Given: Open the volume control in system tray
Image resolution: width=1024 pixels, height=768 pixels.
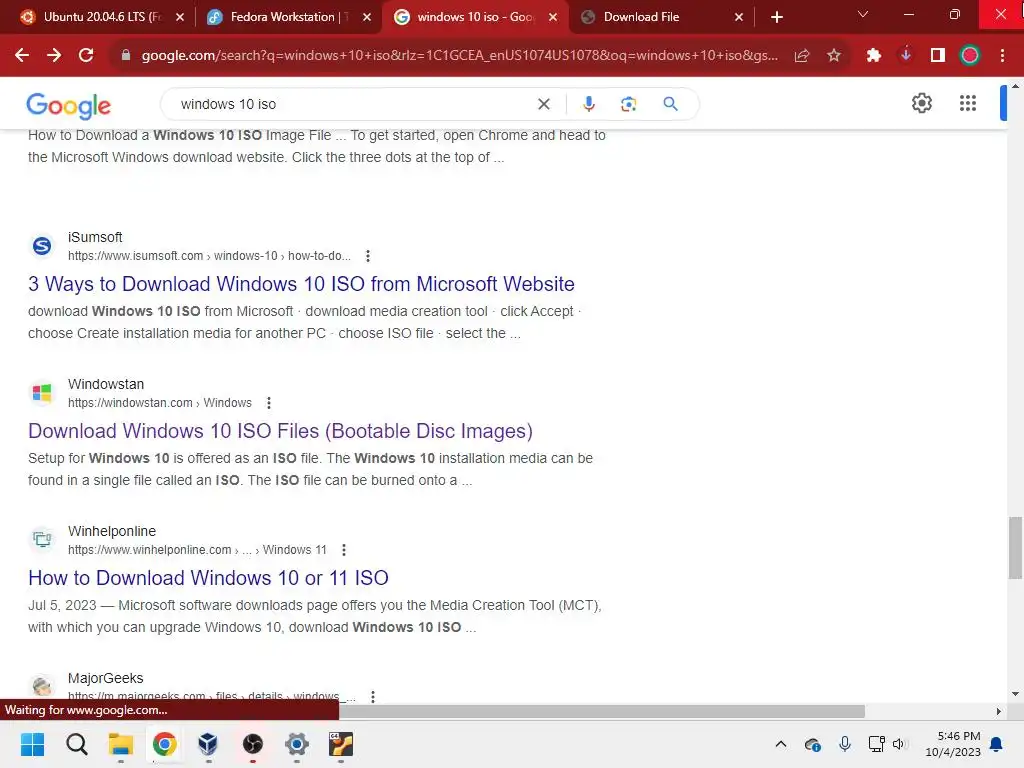Looking at the screenshot, I should pyautogui.click(x=901, y=744).
